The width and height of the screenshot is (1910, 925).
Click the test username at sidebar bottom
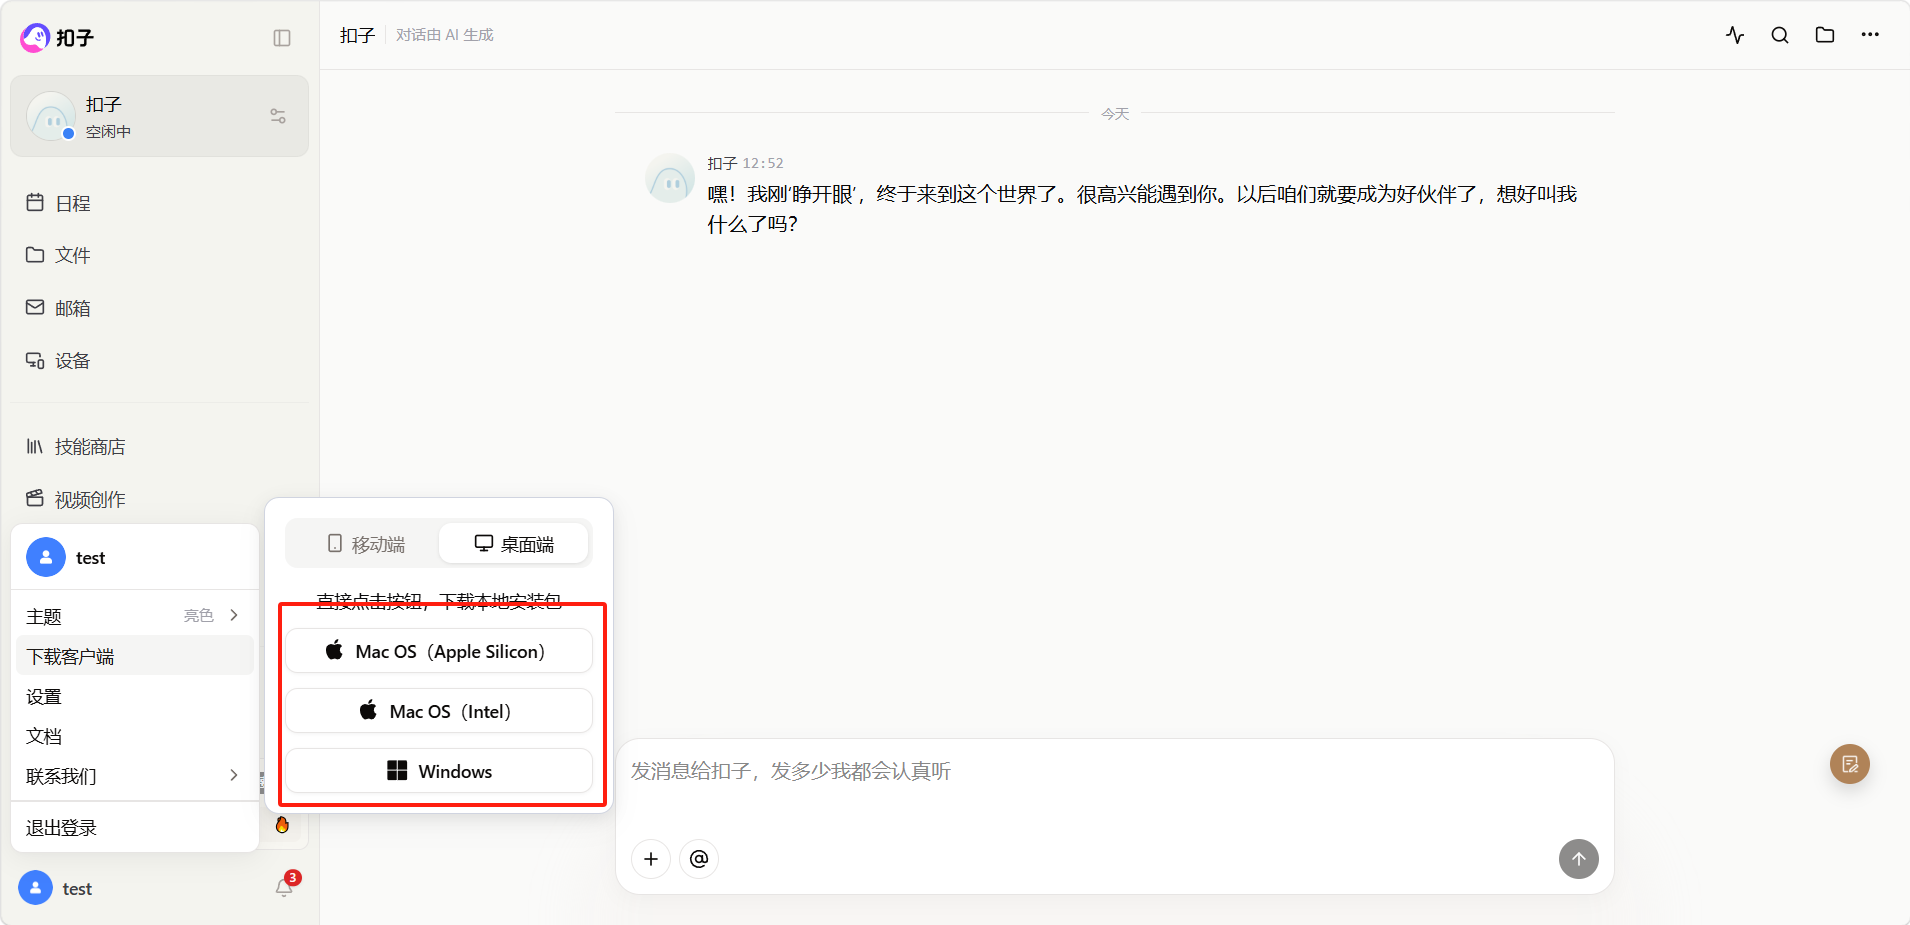pyautogui.click(x=77, y=889)
